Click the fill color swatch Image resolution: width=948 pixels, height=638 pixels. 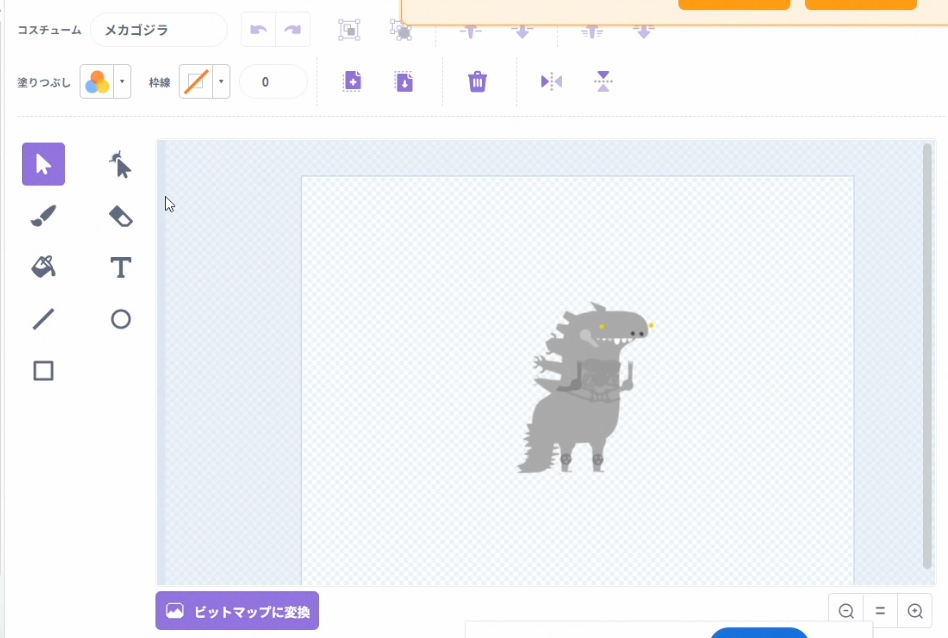pos(97,82)
